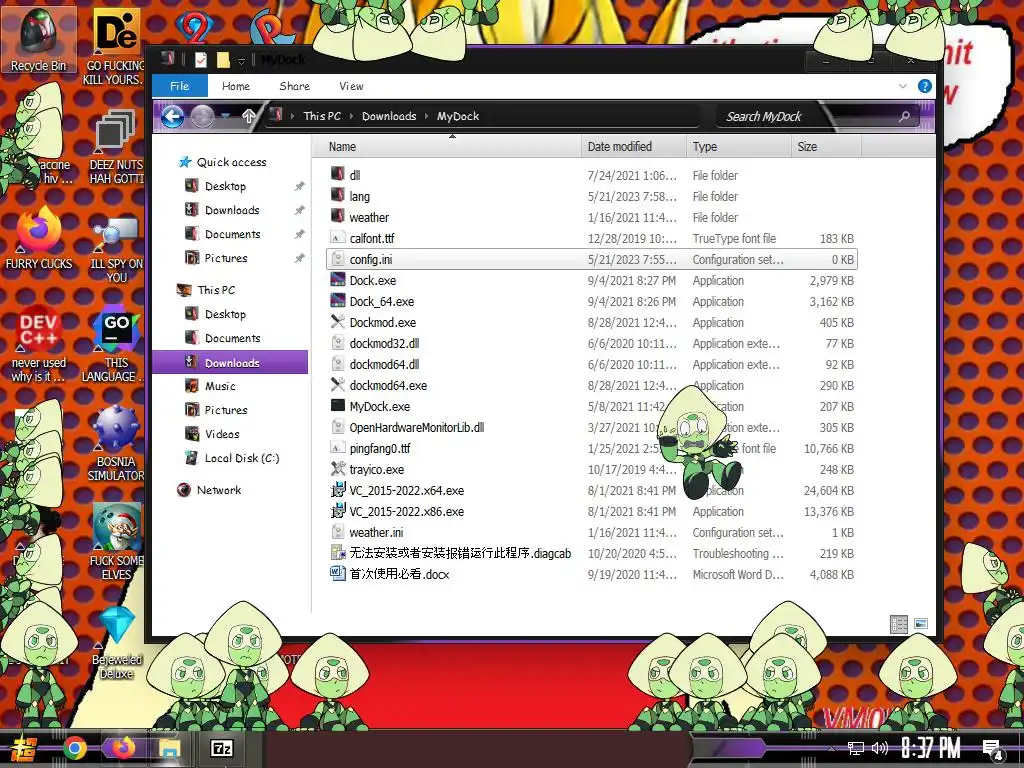The width and height of the screenshot is (1024, 768).
Task: Sort by the Type column header
Action: (x=738, y=147)
